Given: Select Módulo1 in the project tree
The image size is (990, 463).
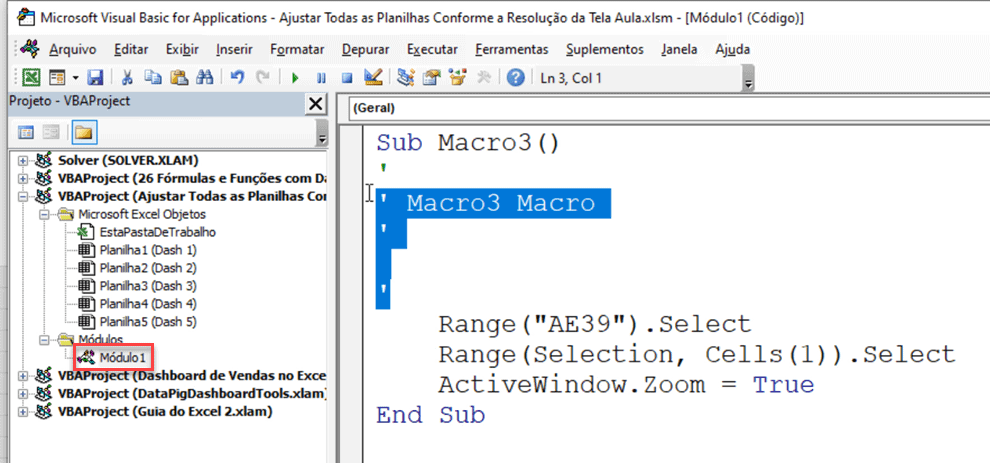Looking at the screenshot, I should 122,357.
